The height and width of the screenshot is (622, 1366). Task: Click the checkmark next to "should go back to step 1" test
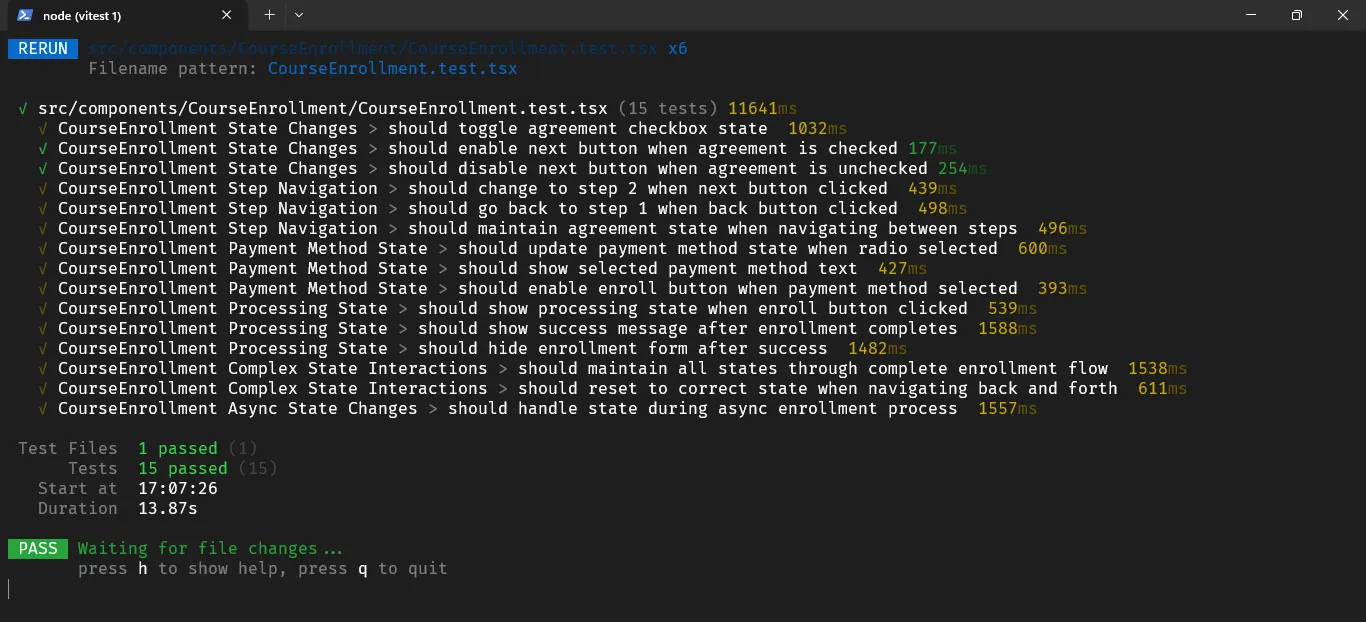point(41,208)
